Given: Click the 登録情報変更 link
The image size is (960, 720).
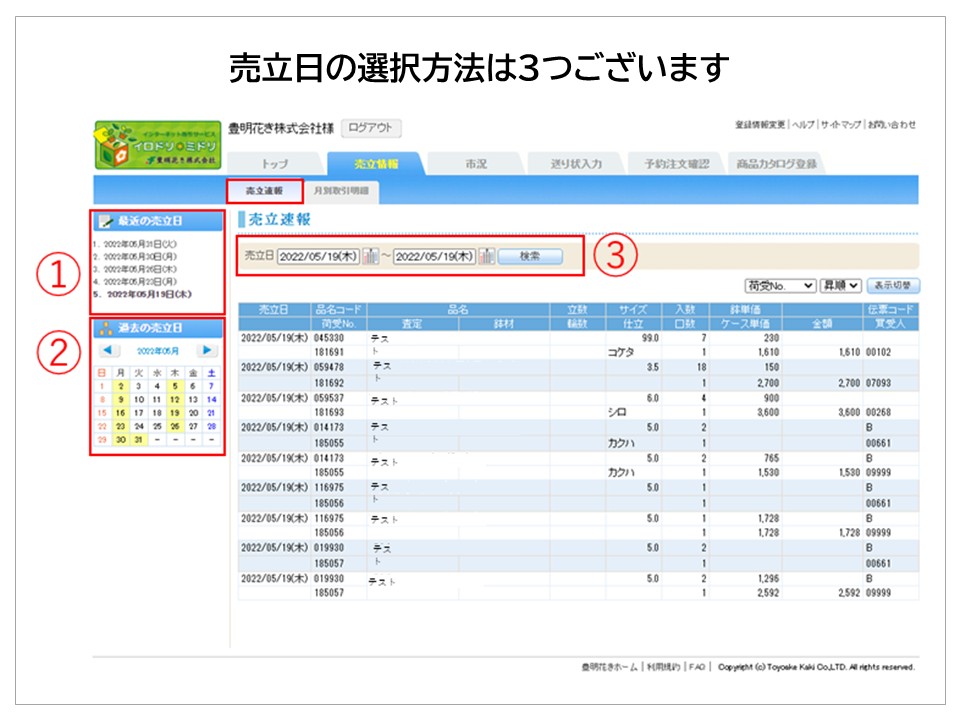Looking at the screenshot, I should 760,125.
